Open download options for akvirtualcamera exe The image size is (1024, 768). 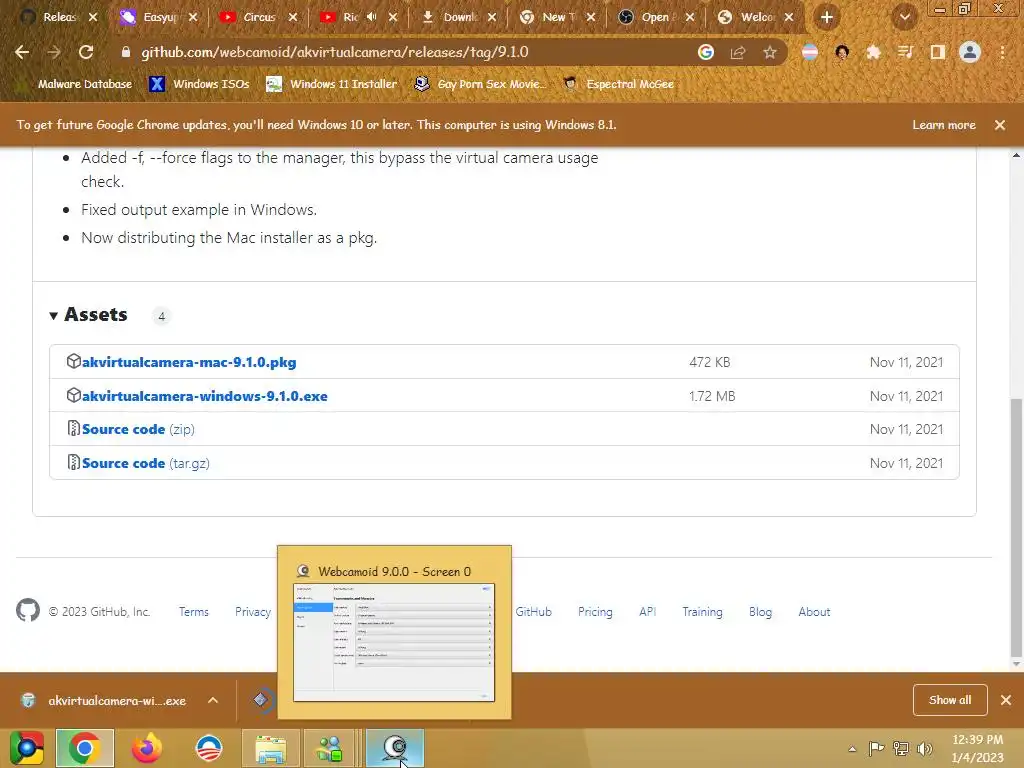point(213,700)
